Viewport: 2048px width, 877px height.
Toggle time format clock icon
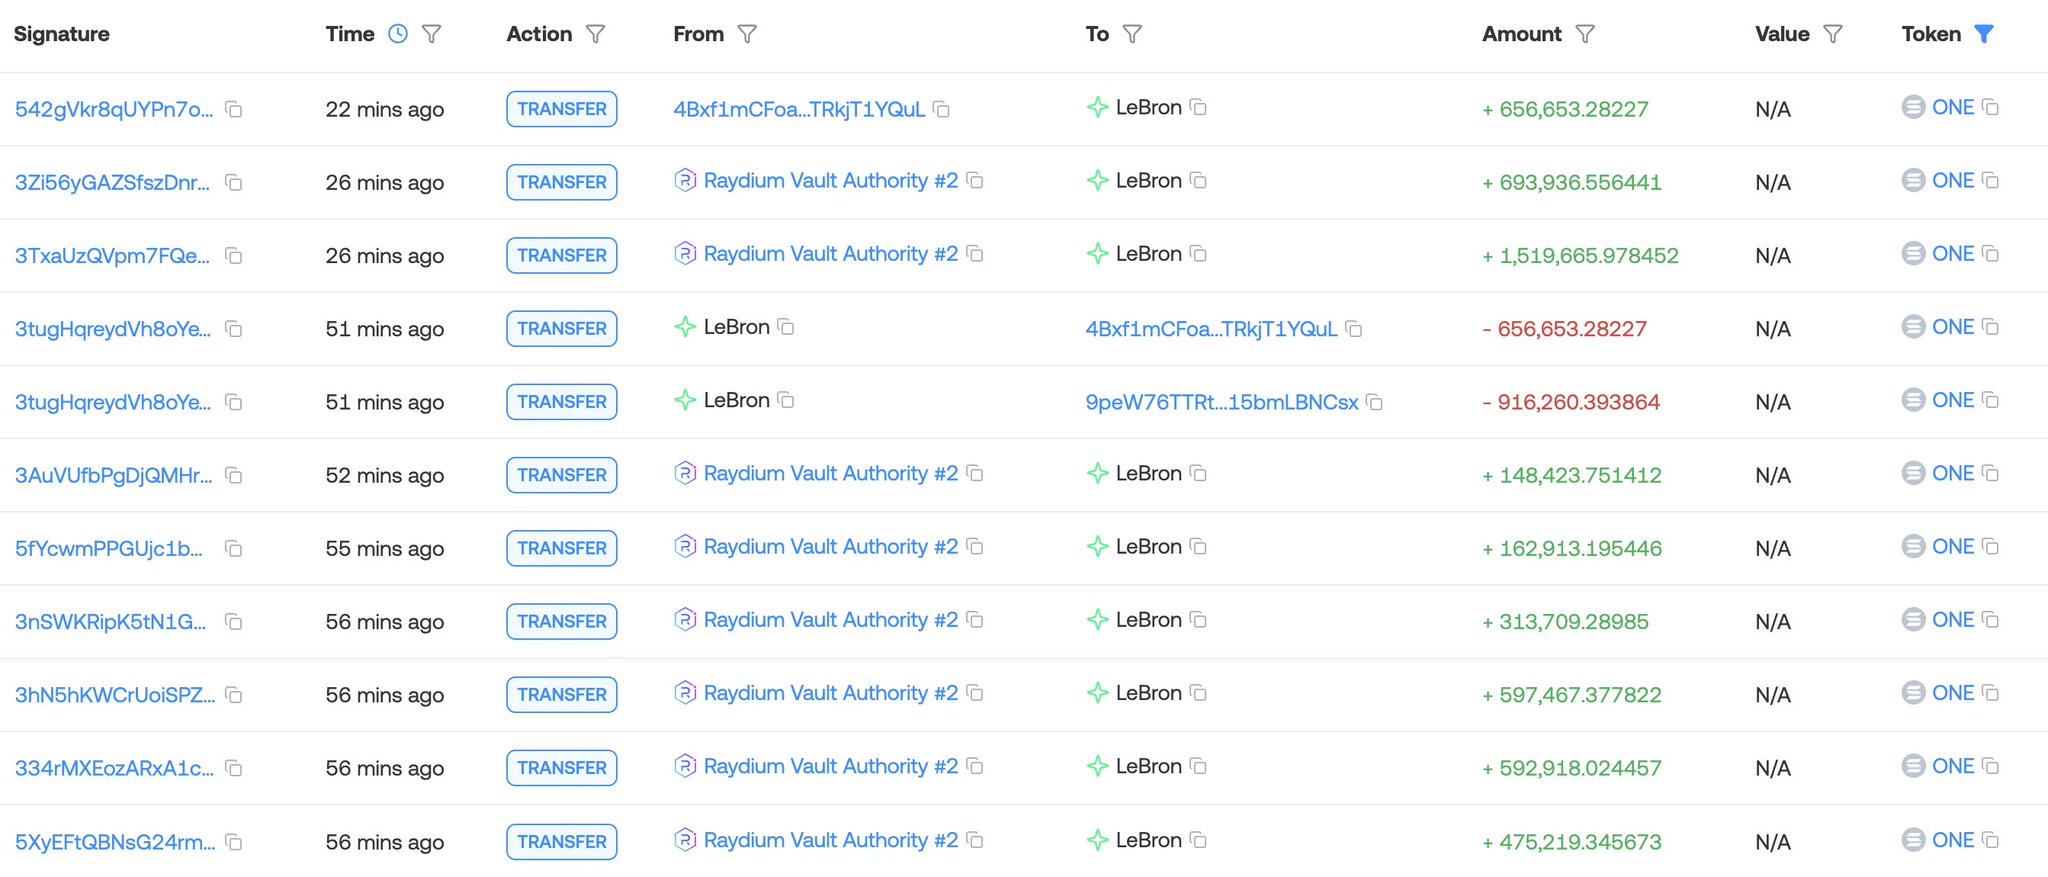[398, 34]
